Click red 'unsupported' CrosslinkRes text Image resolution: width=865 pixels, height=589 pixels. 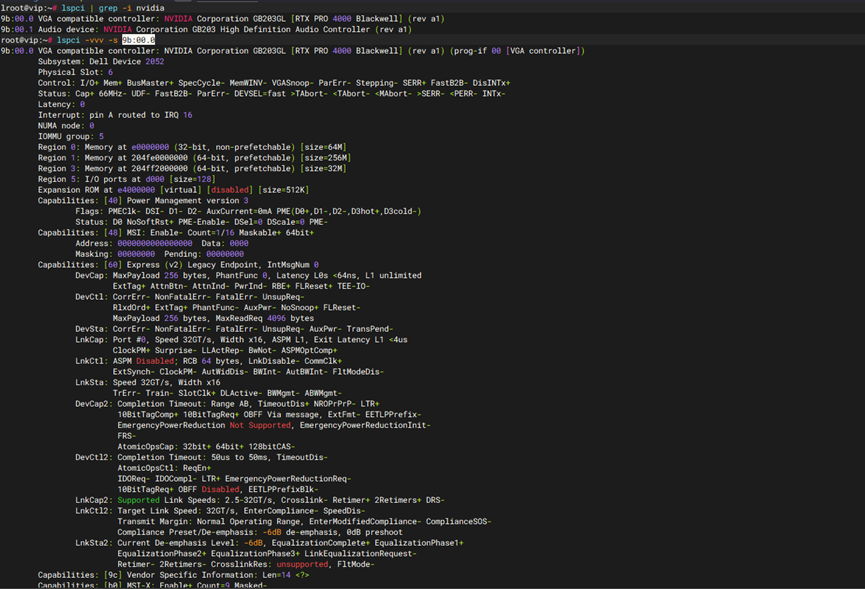tap(302, 564)
